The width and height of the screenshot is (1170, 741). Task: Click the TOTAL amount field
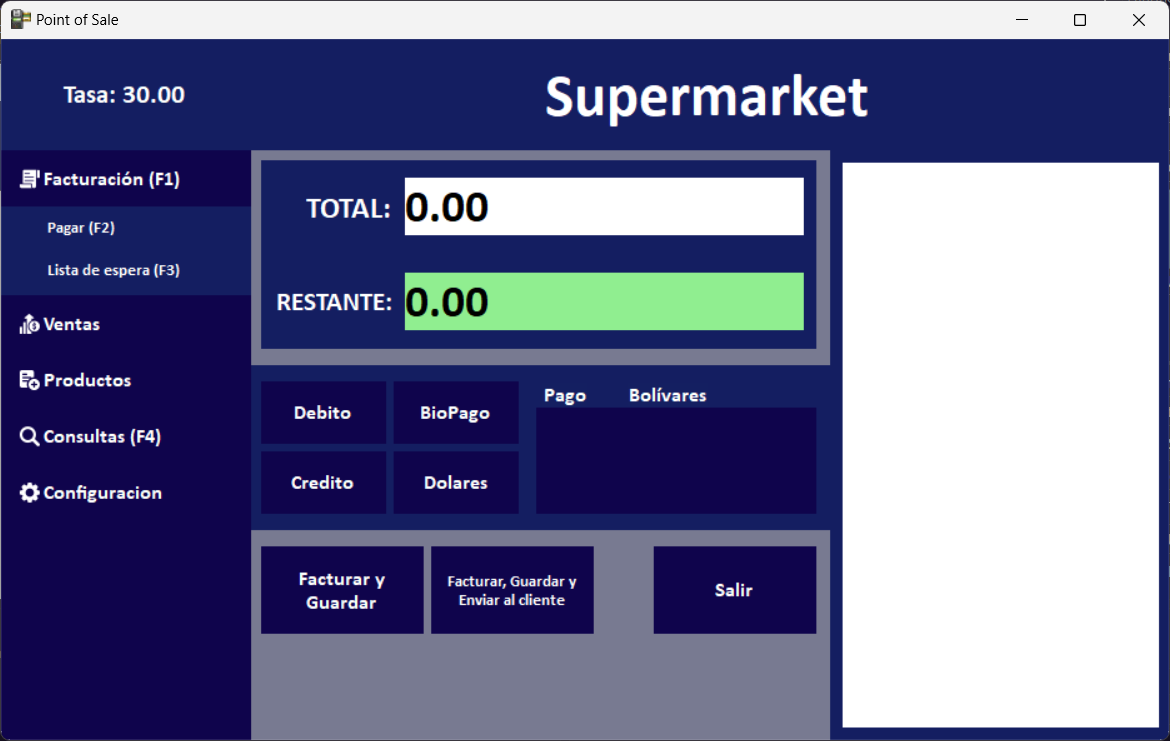point(603,207)
